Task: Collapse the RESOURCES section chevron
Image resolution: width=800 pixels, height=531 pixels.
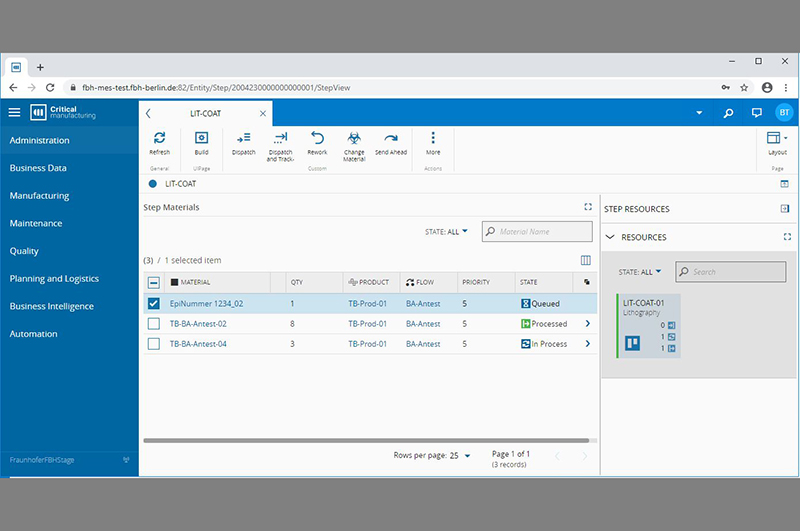Action: click(610, 237)
